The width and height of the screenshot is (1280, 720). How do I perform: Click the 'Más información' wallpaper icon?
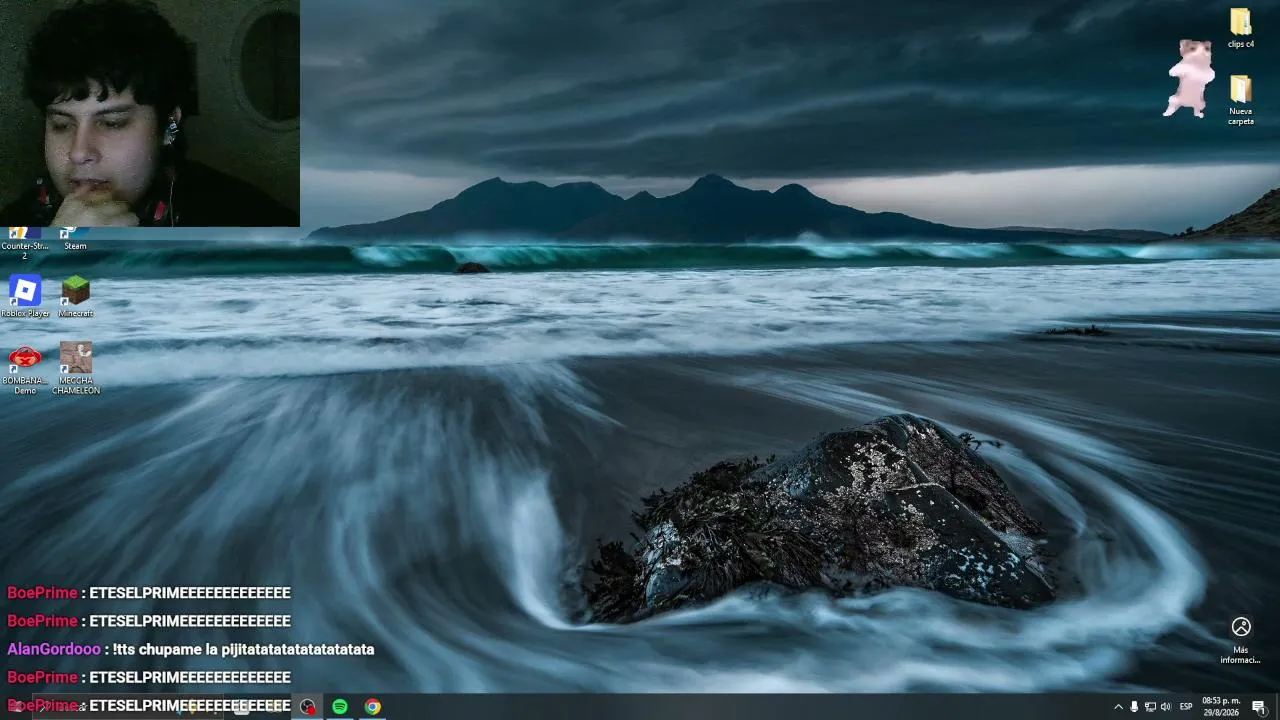click(1241, 640)
